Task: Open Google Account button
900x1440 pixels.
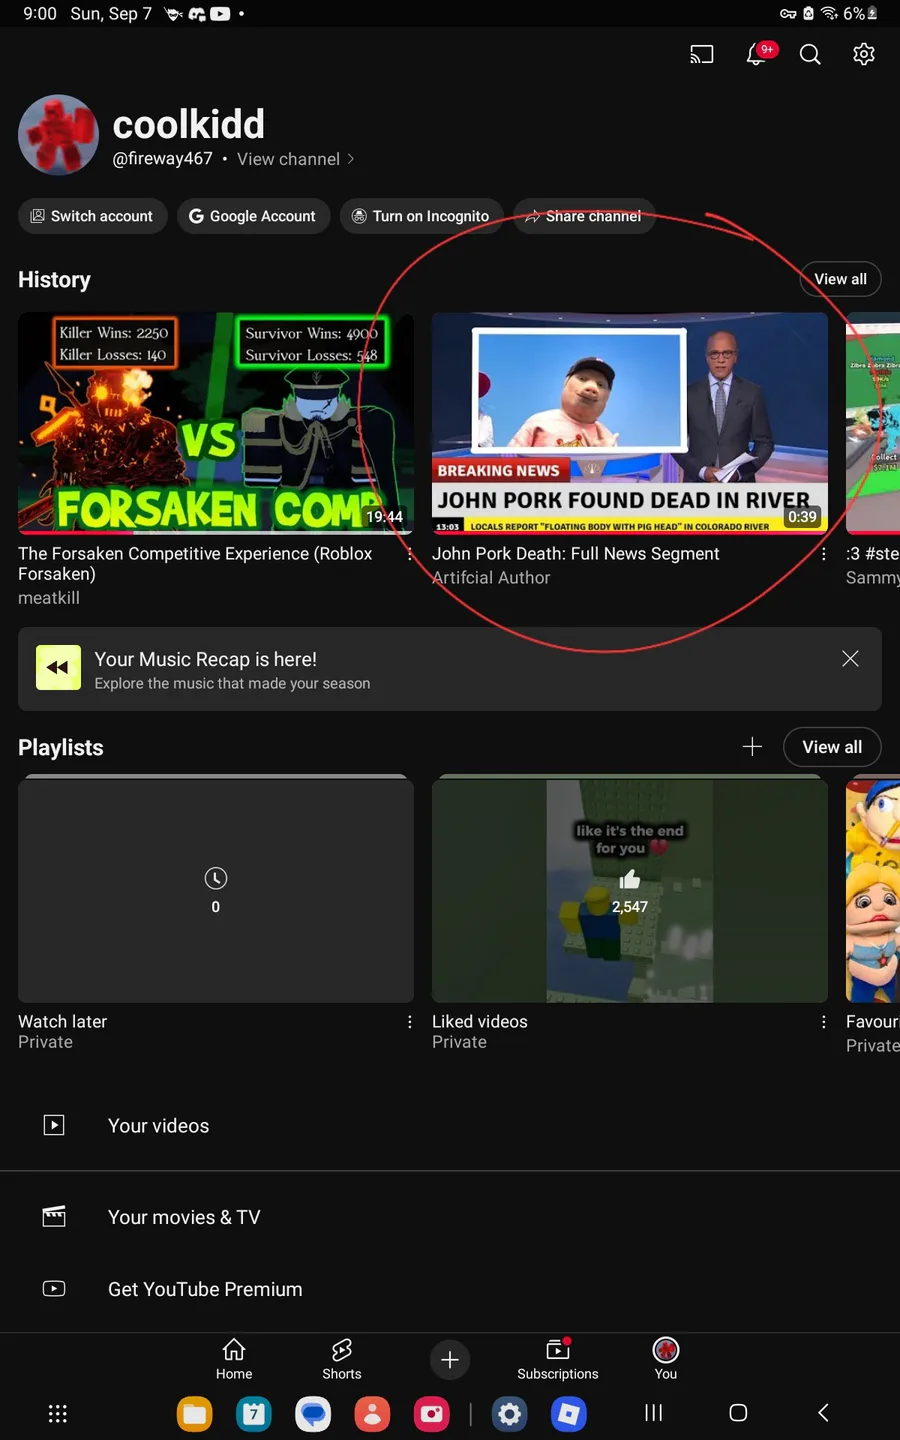Action: [253, 216]
